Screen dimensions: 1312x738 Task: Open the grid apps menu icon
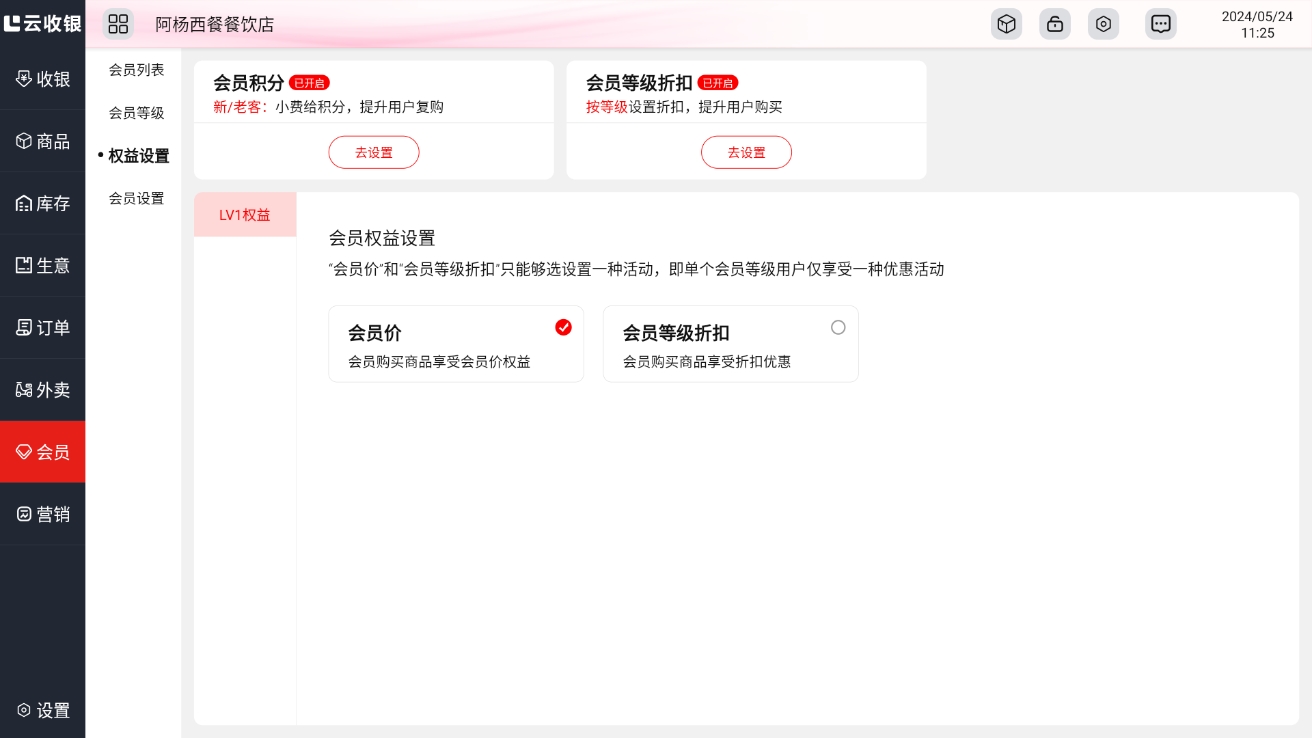(x=118, y=24)
